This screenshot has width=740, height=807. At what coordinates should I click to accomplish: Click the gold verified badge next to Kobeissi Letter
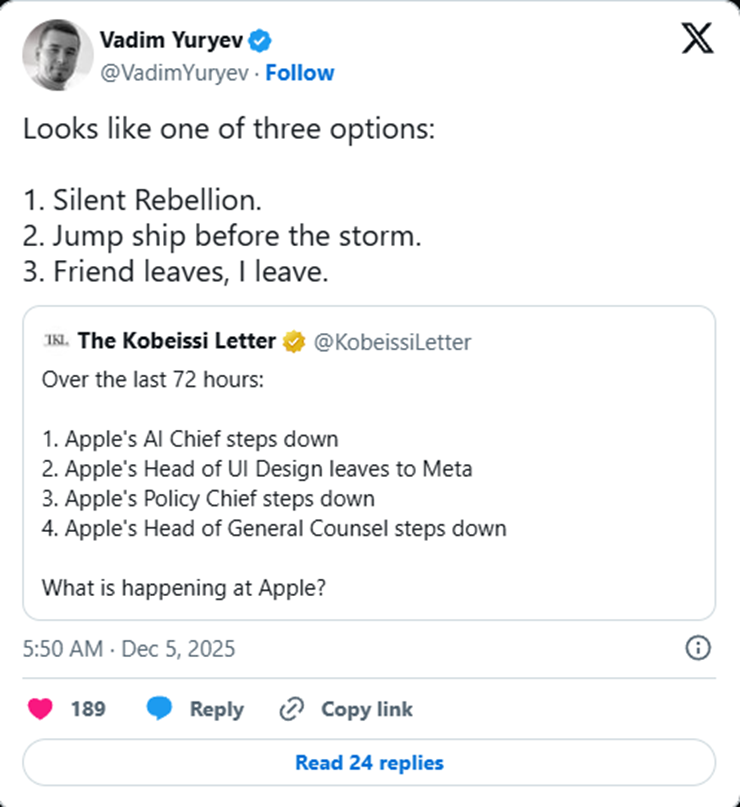(x=292, y=341)
